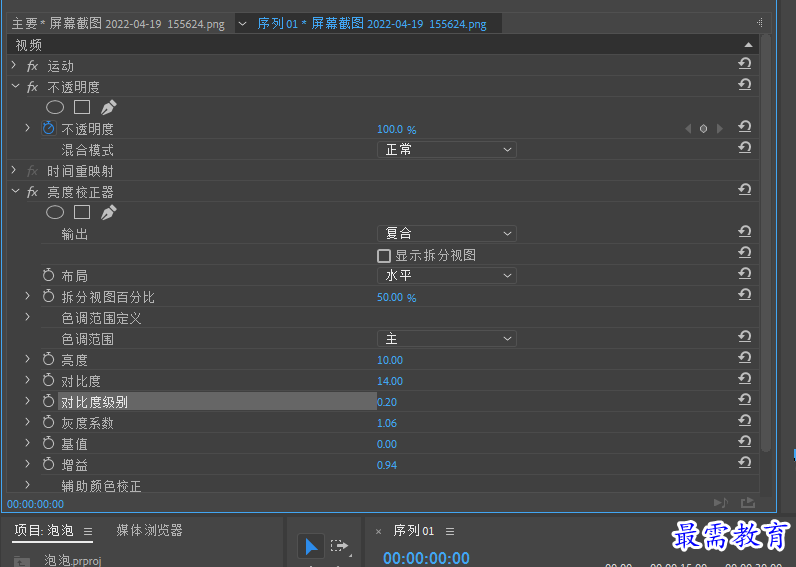
Task: Reset the 不透明度 effect group
Action: pos(745,84)
